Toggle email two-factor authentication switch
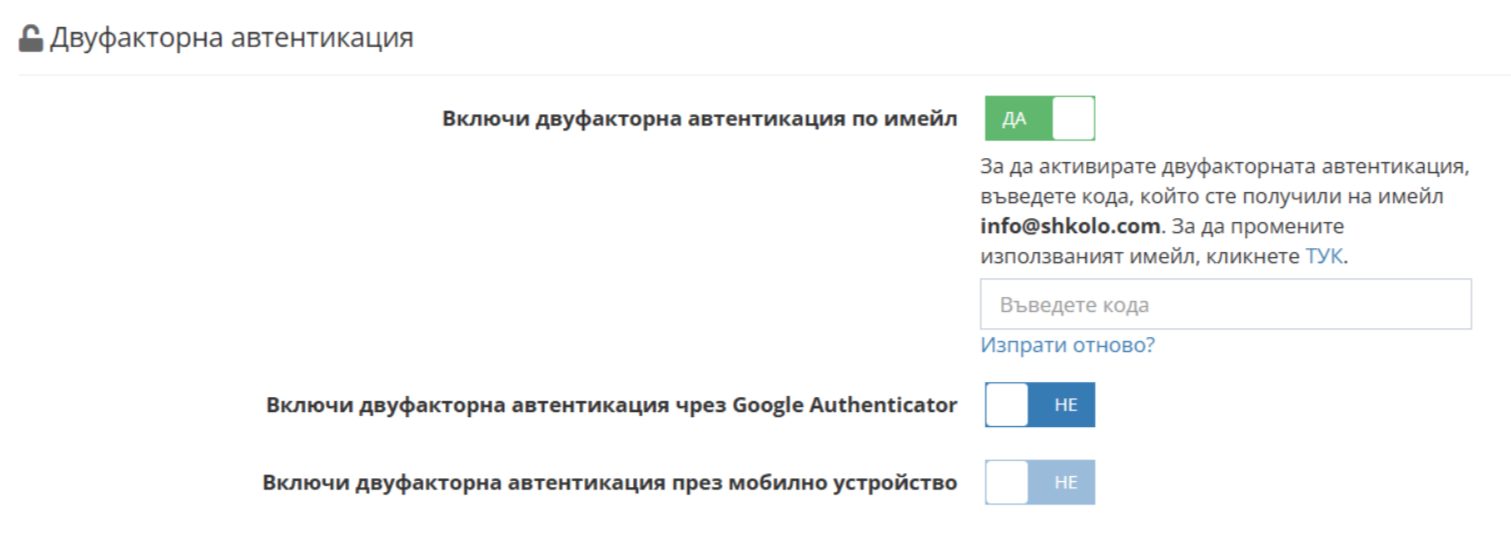This screenshot has height=537, width=1511. click(x=1039, y=119)
